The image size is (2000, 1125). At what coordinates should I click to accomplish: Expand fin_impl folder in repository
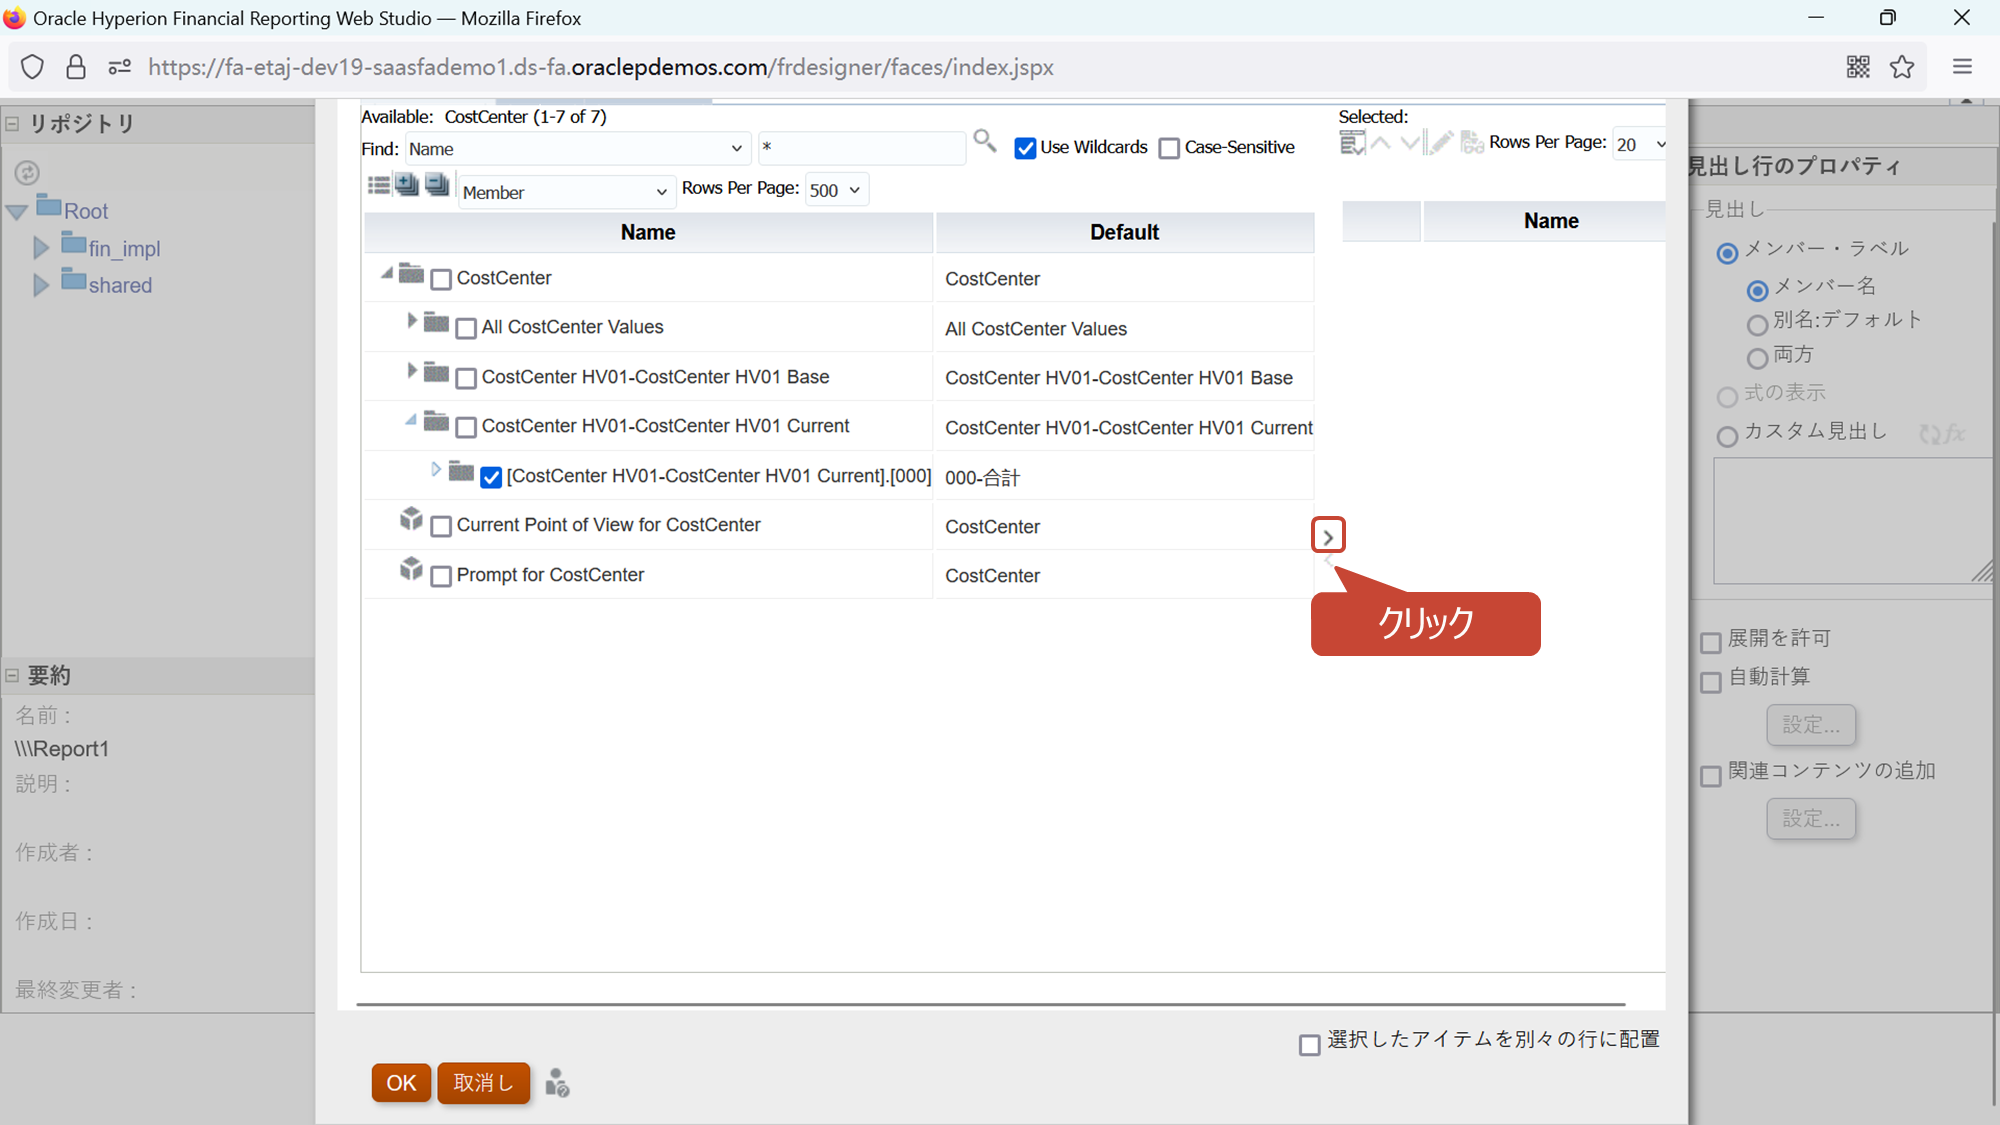tap(41, 248)
